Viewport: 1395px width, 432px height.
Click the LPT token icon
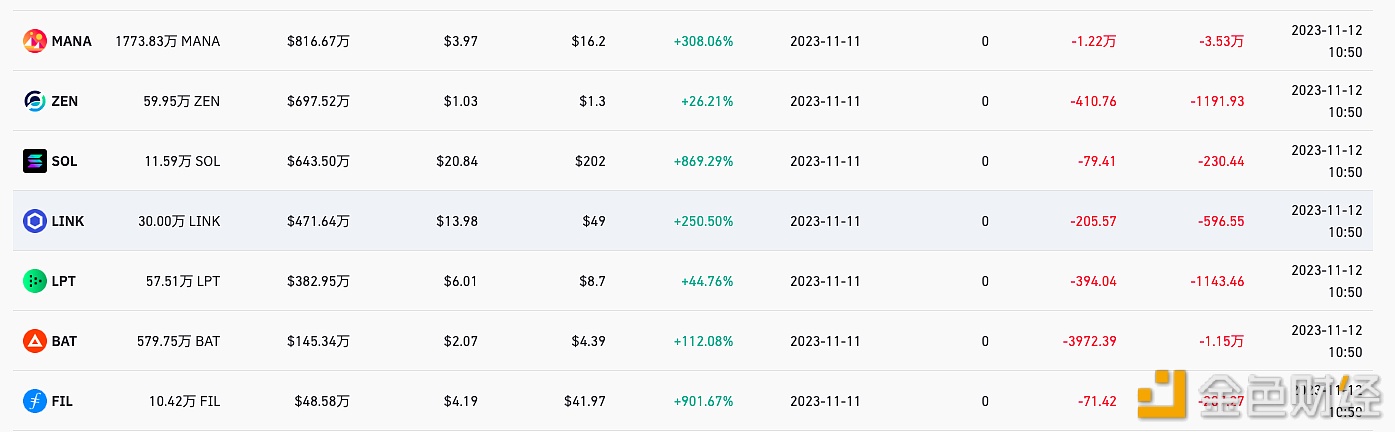coord(35,281)
